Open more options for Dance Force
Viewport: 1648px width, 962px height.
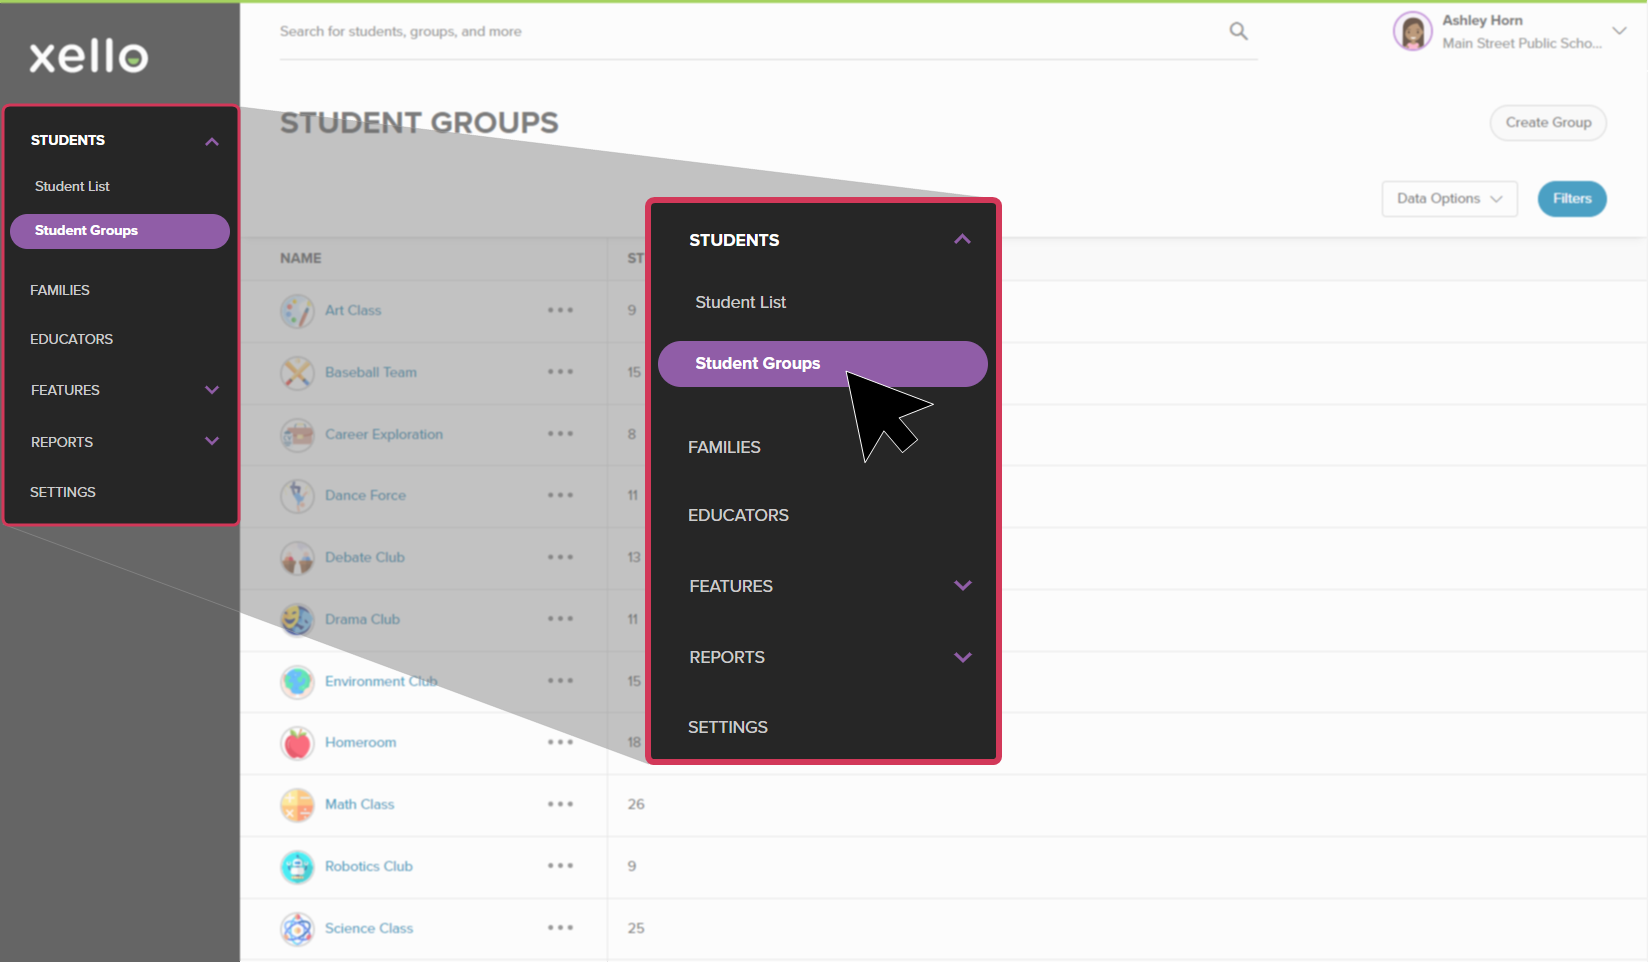(x=560, y=495)
